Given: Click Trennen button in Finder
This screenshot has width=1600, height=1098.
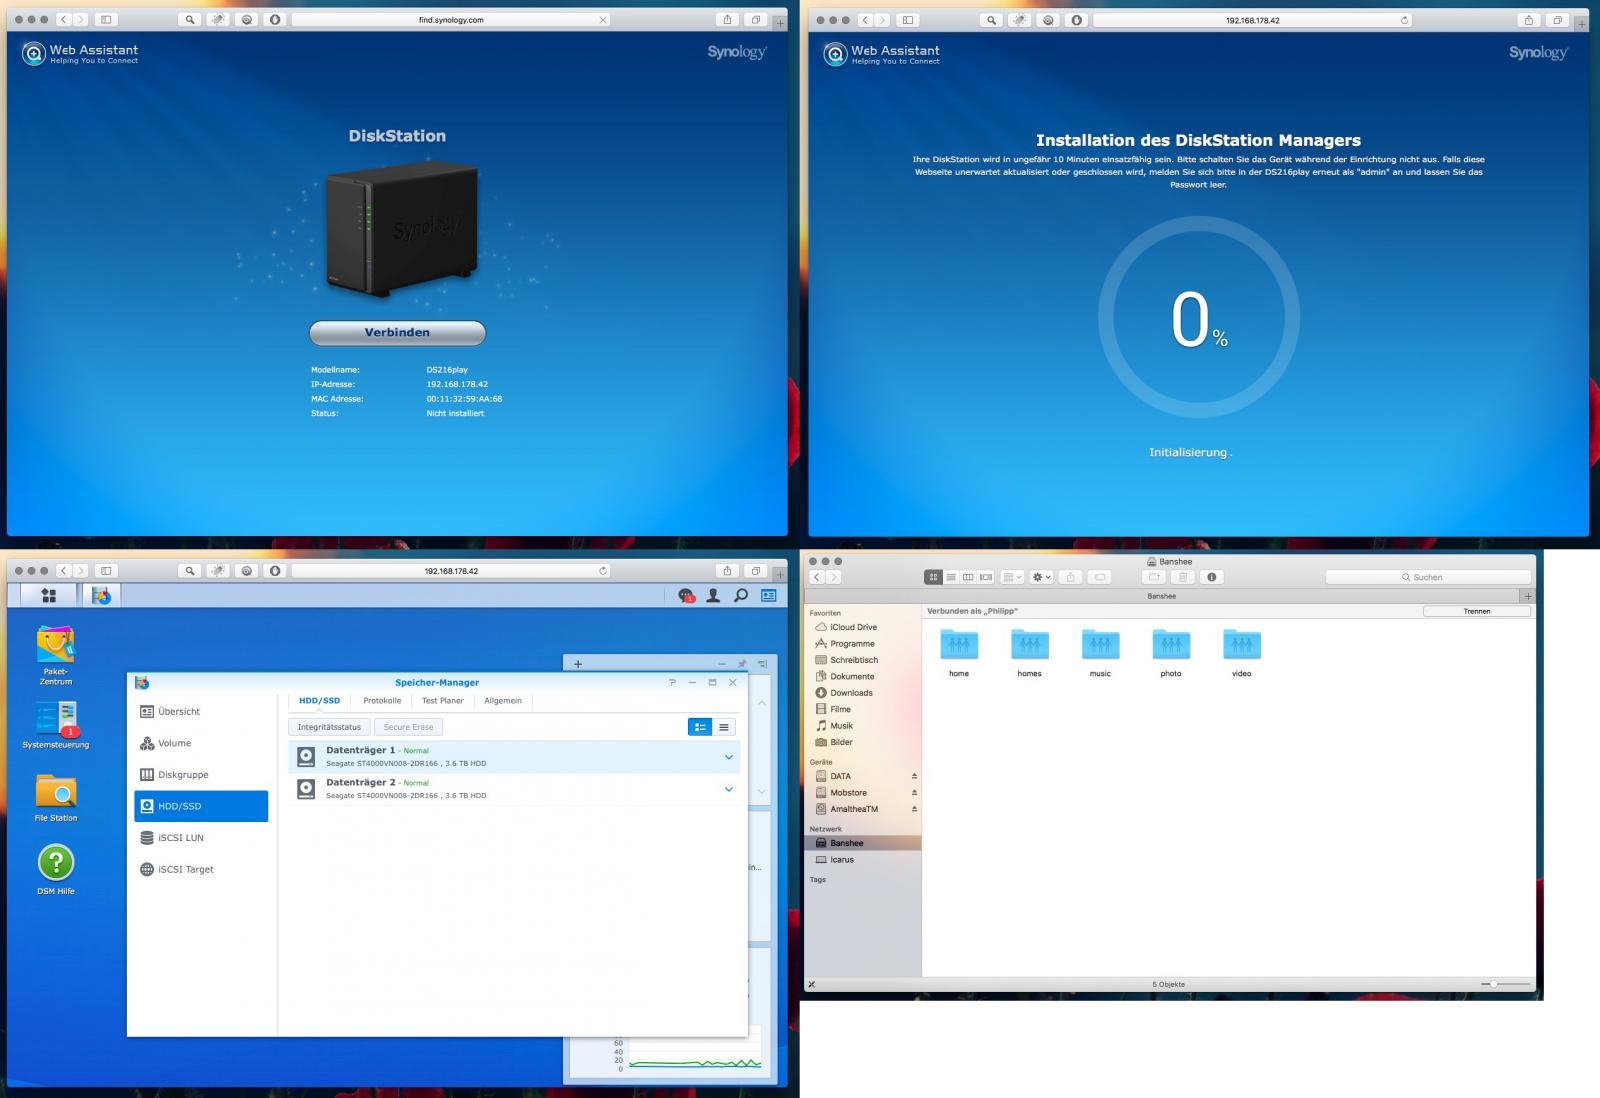Looking at the screenshot, I should pos(1476,611).
